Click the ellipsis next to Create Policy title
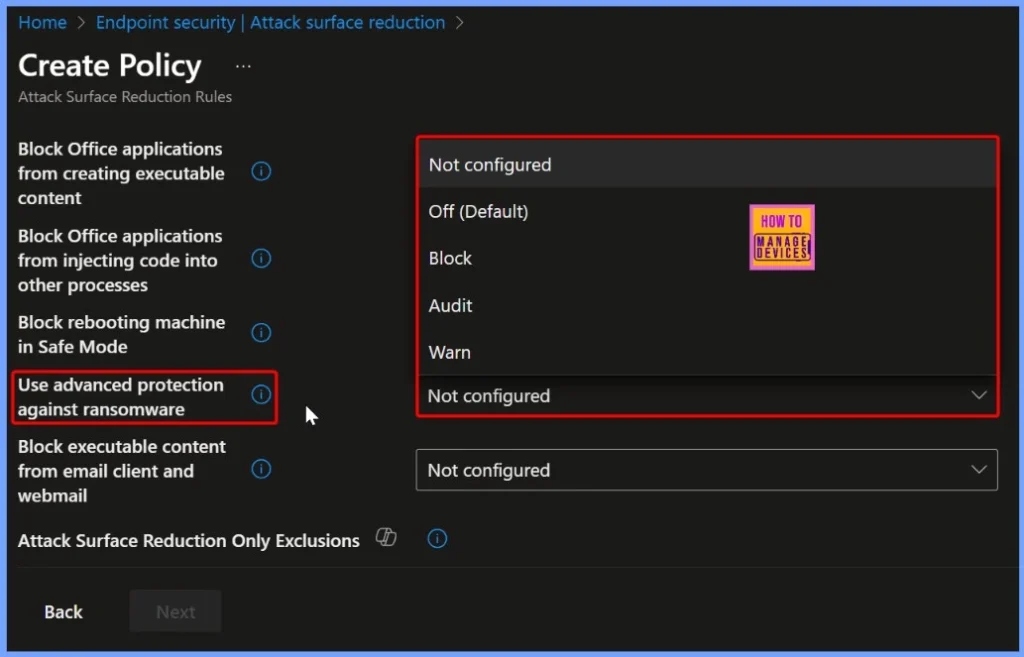 pyautogui.click(x=242, y=66)
